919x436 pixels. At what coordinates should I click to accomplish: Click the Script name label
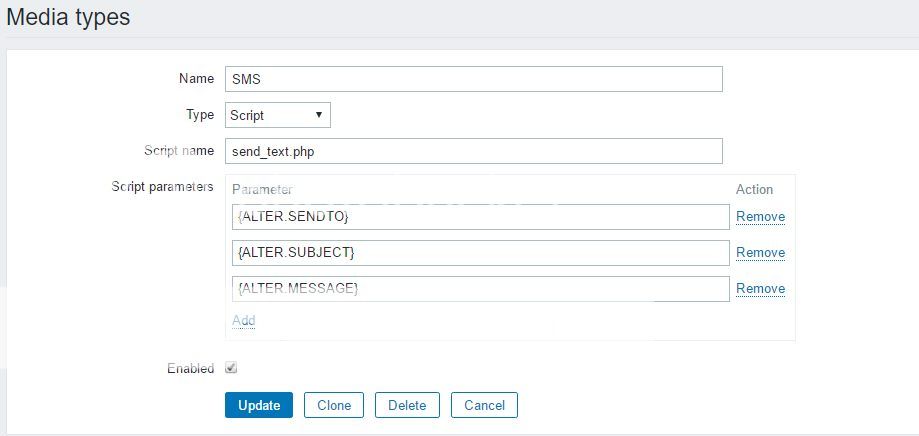pos(179,151)
